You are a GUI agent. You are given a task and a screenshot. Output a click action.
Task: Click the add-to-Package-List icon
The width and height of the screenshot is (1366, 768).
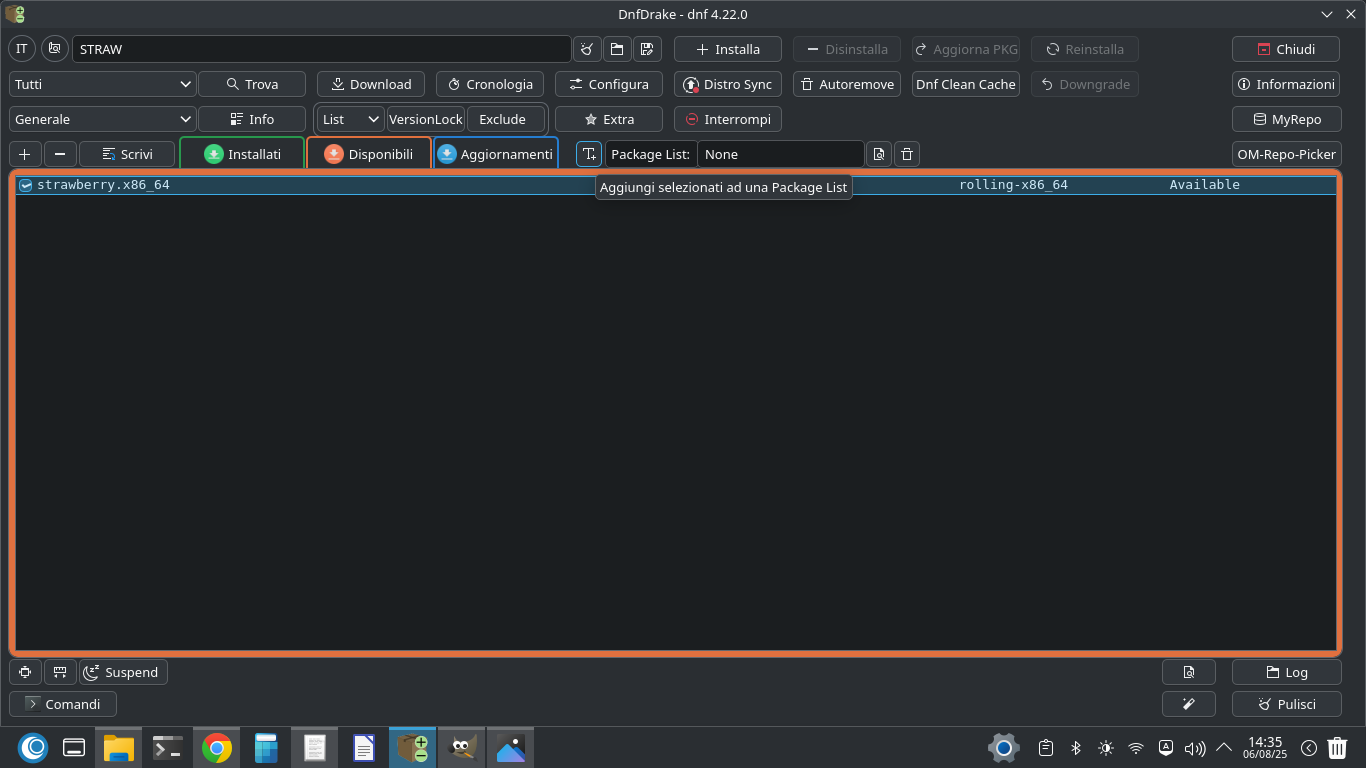click(589, 154)
